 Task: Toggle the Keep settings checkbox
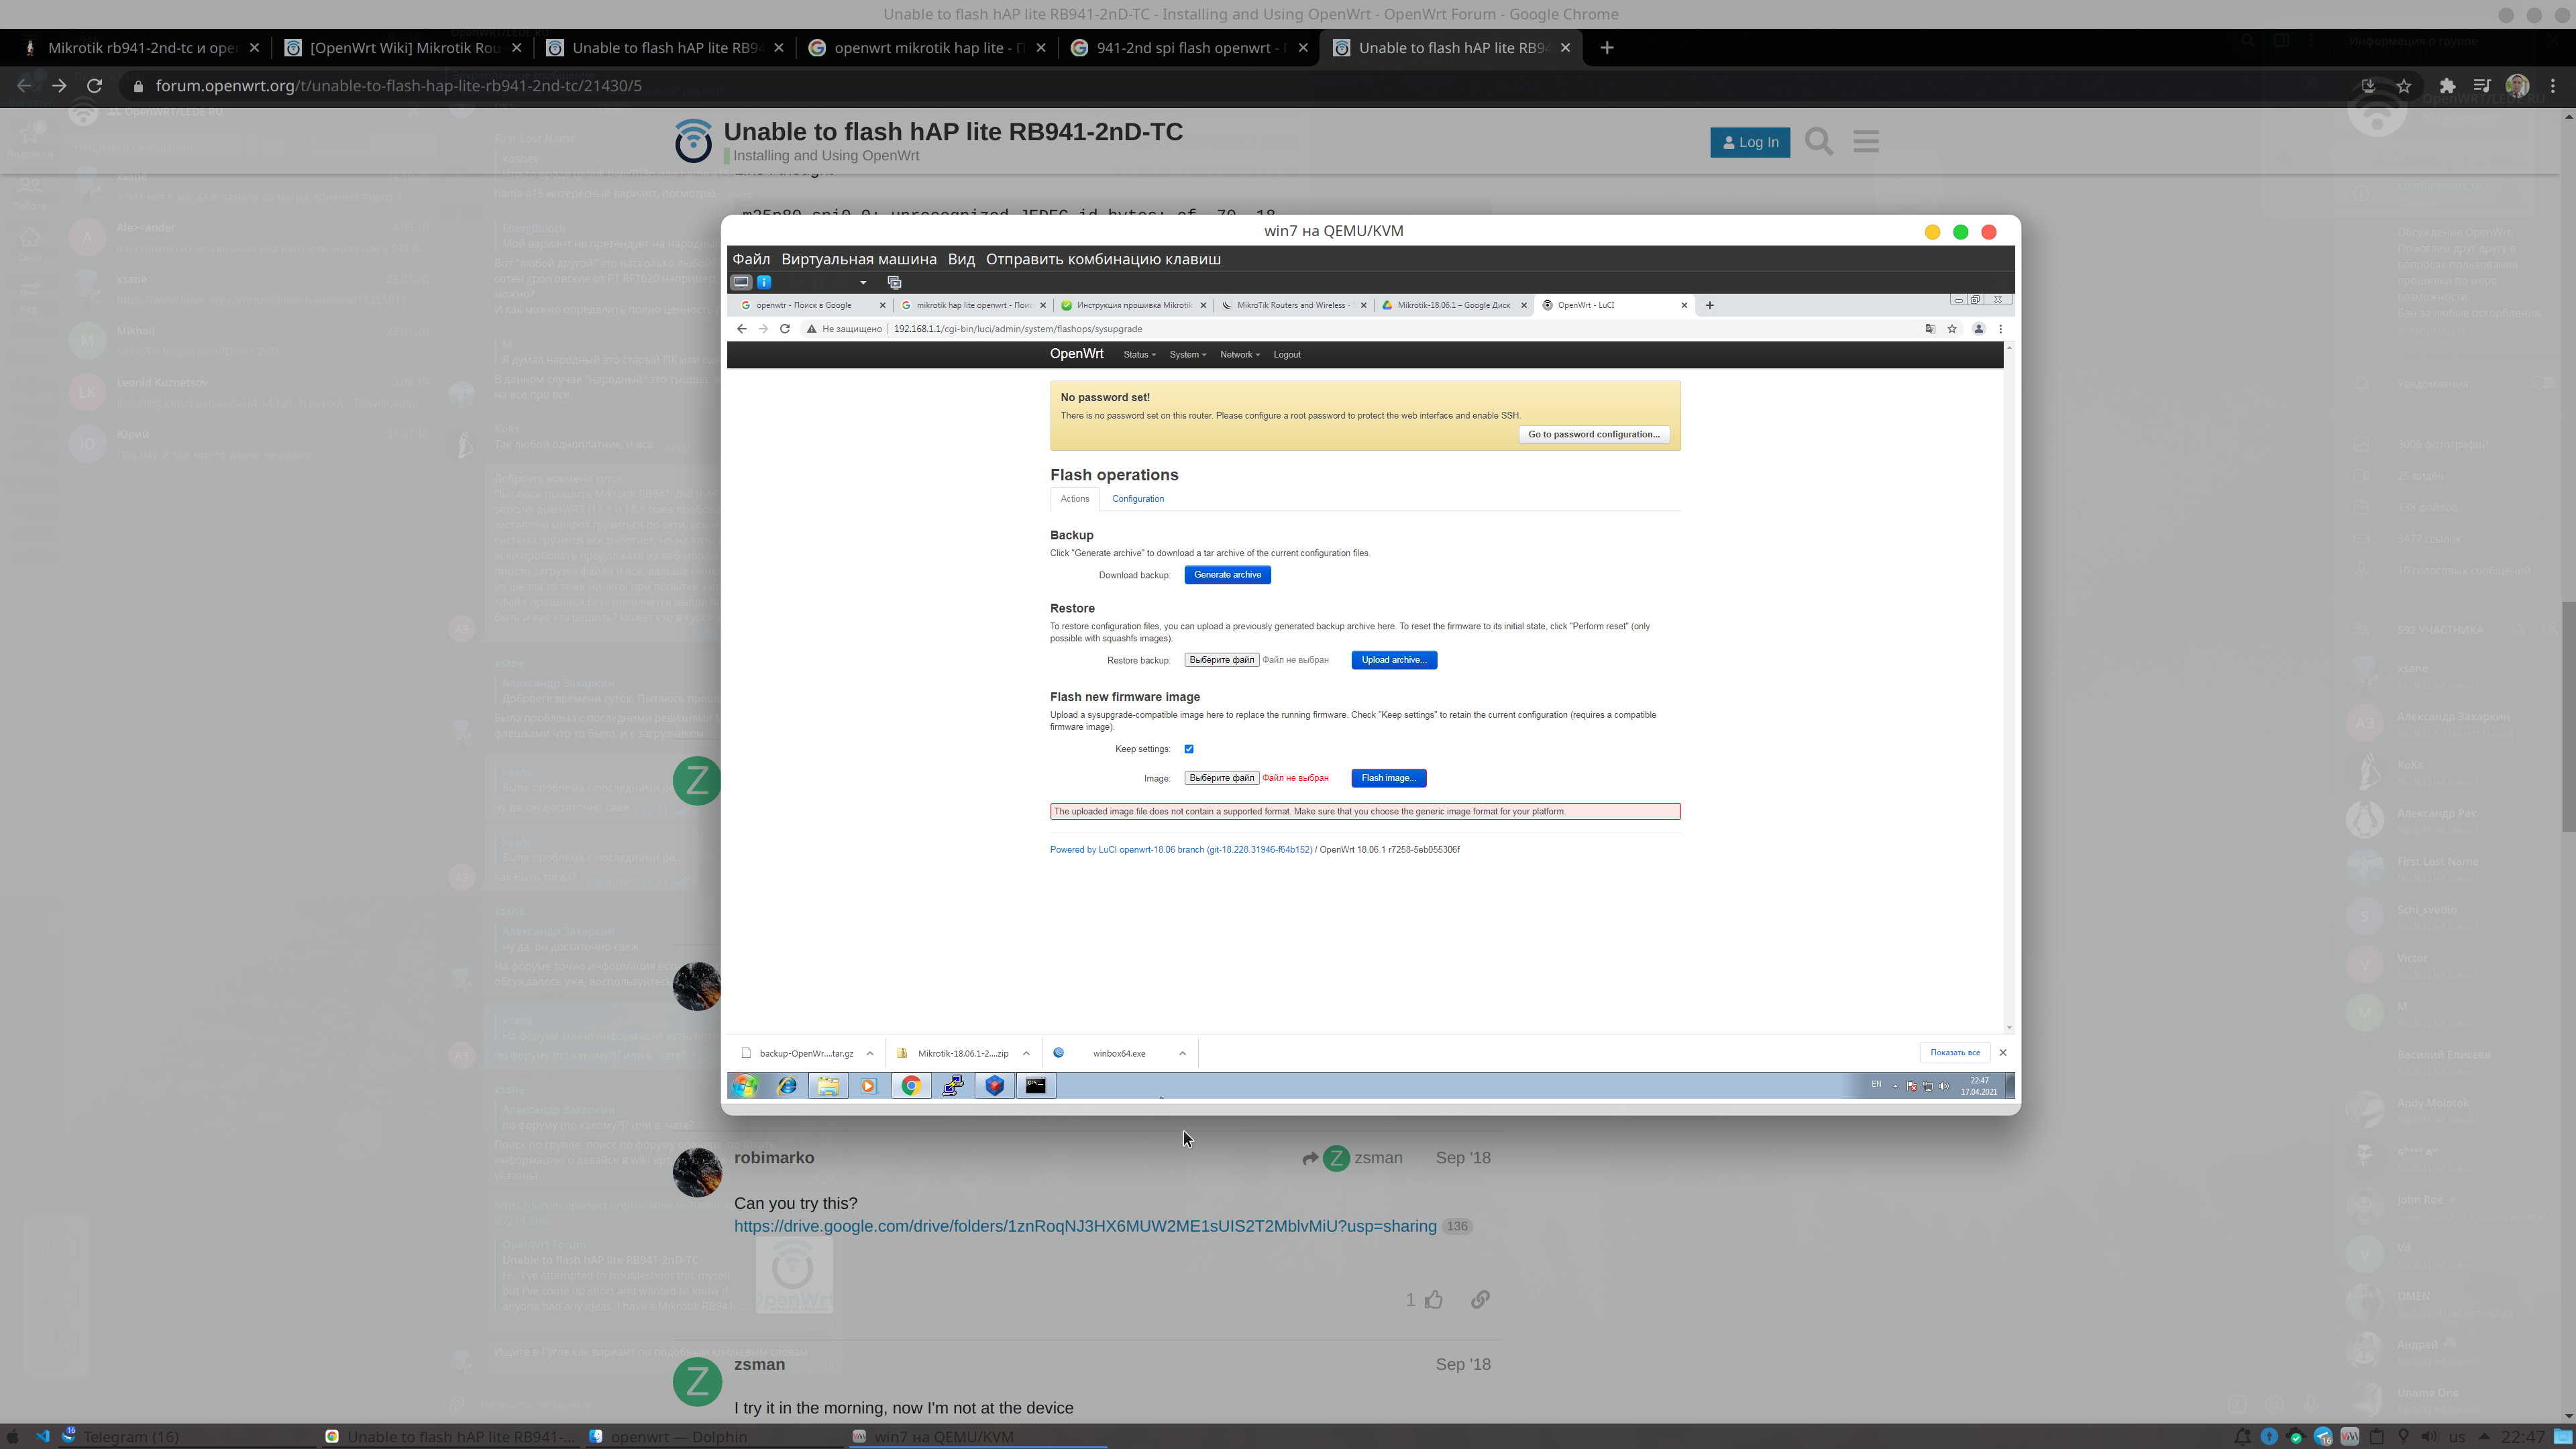(x=1189, y=748)
